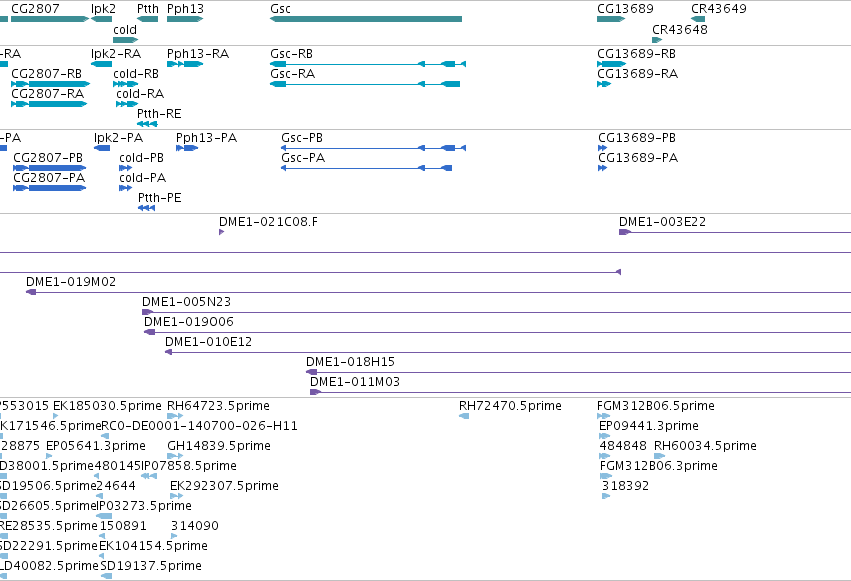This screenshot has width=851, height=581.
Task: Click the Pph13-PA protein label
Action: point(207,138)
